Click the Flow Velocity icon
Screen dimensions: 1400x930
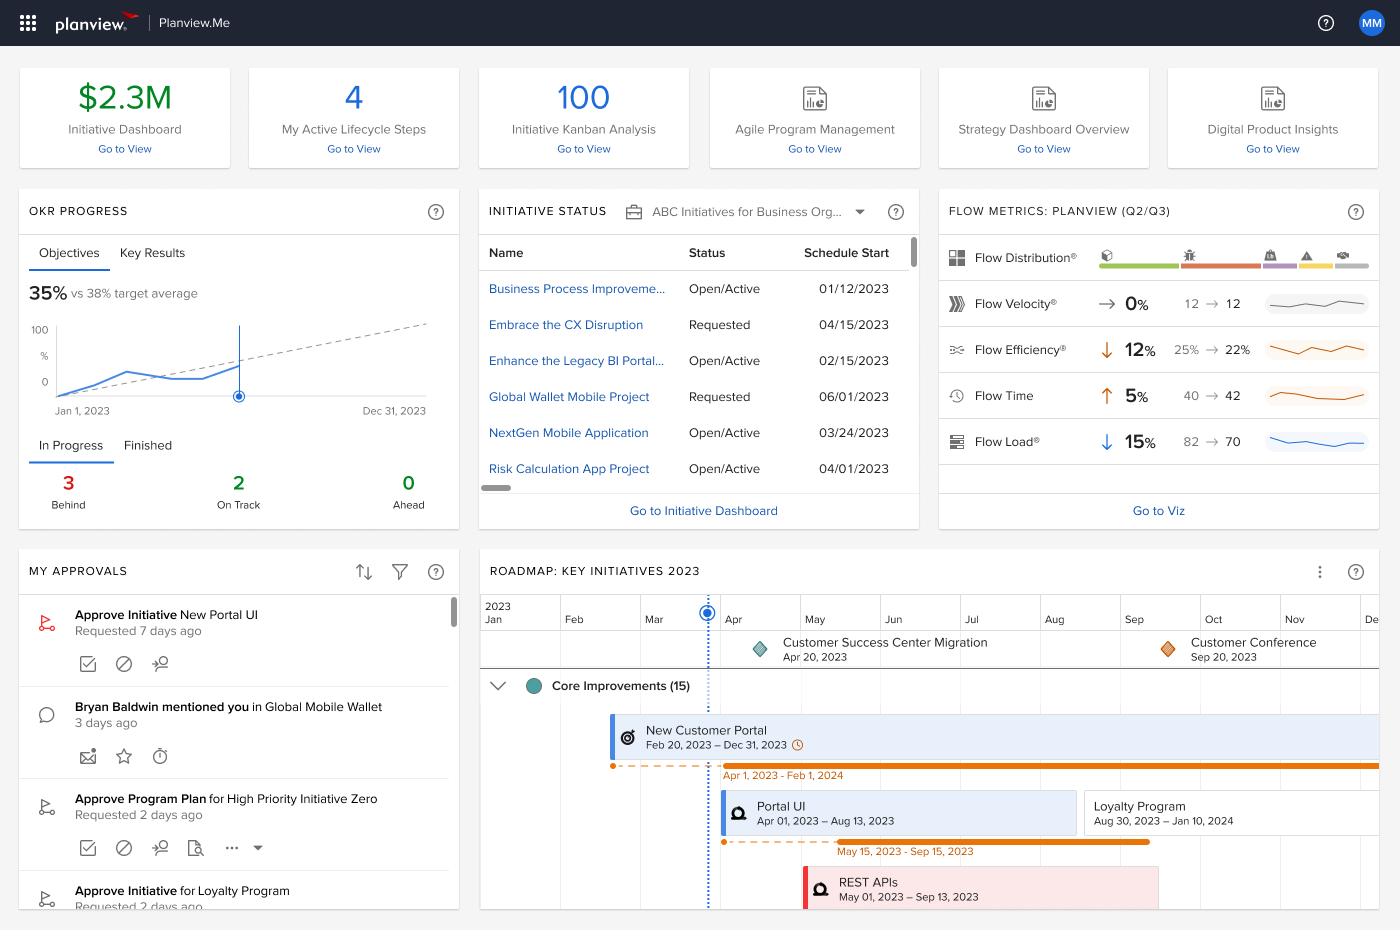[x=957, y=304]
